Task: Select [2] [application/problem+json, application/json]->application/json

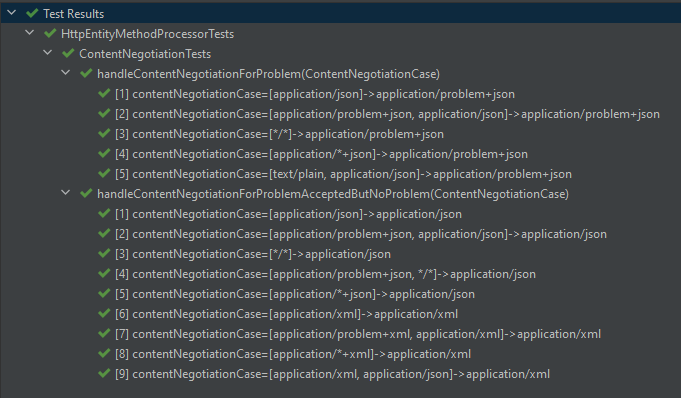Action: 361,234
